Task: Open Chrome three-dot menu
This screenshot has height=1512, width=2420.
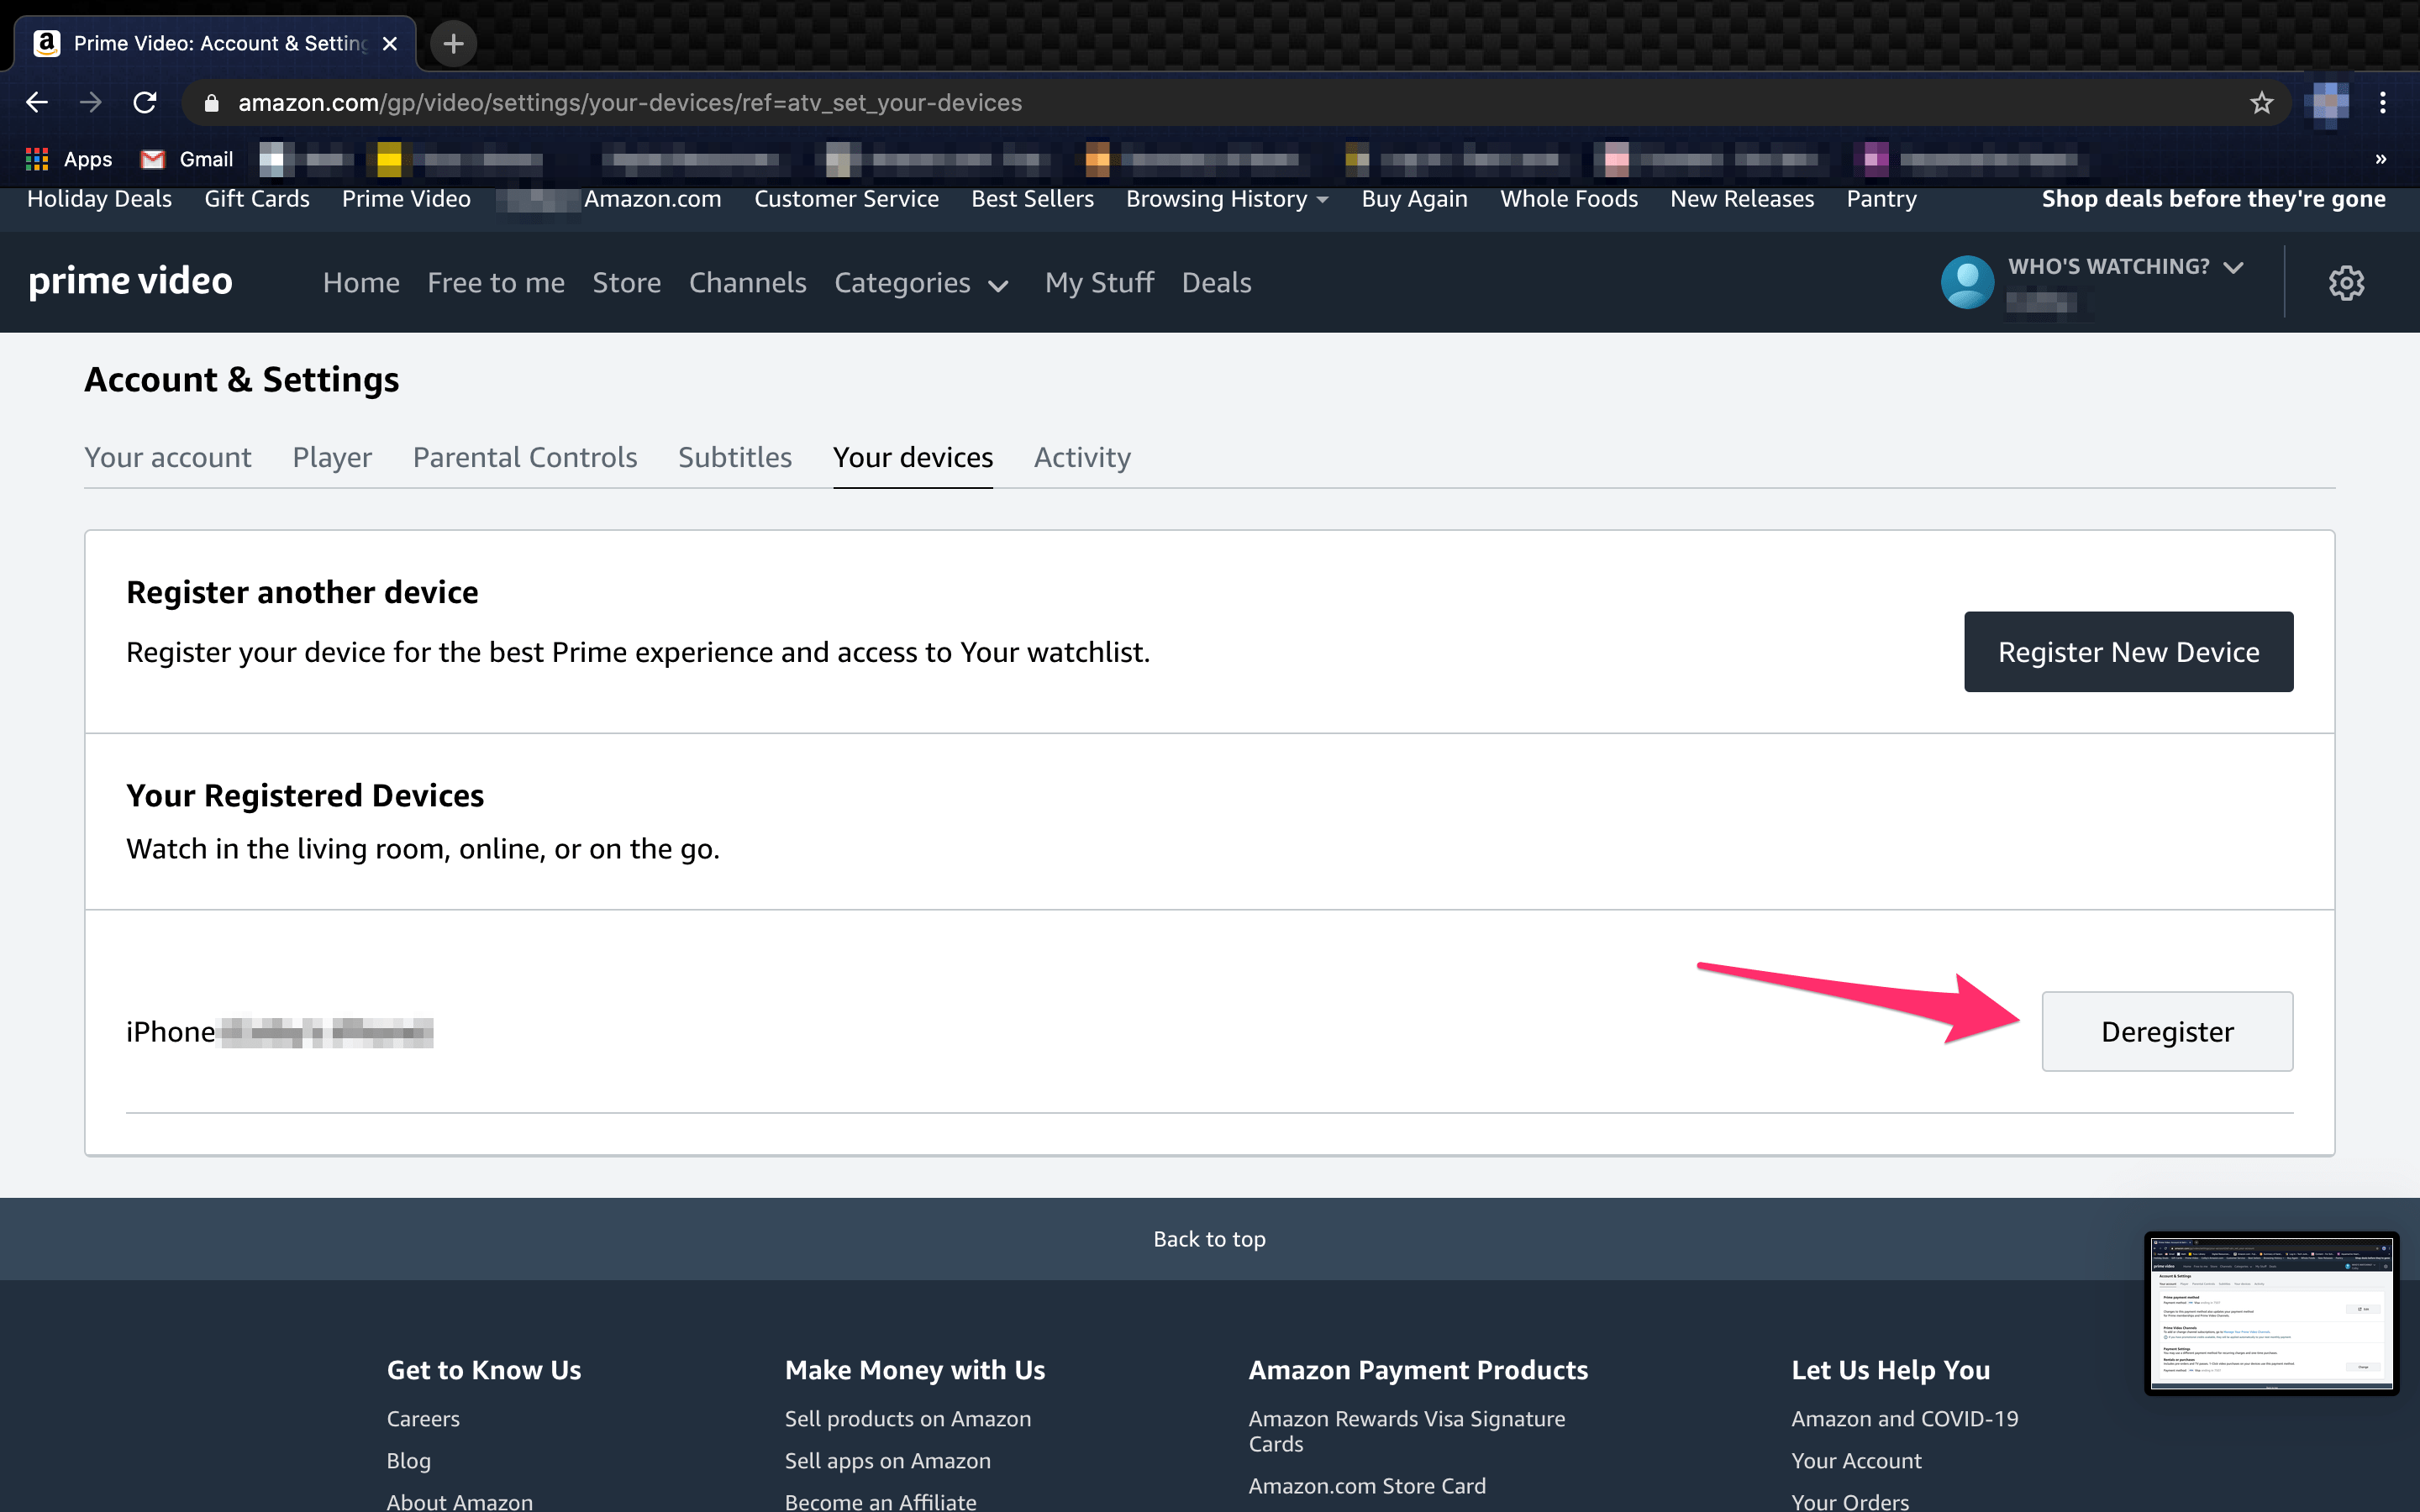Action: [2383, 102]
